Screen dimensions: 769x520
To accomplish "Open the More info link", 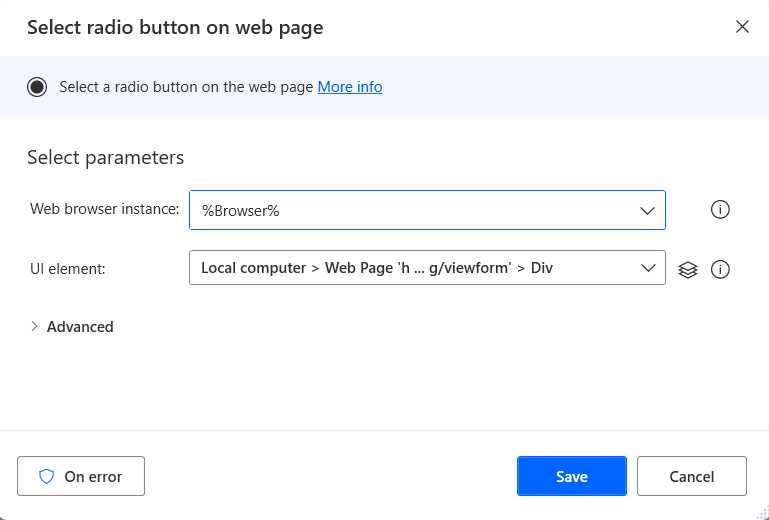I will click(x=350, y=87).
